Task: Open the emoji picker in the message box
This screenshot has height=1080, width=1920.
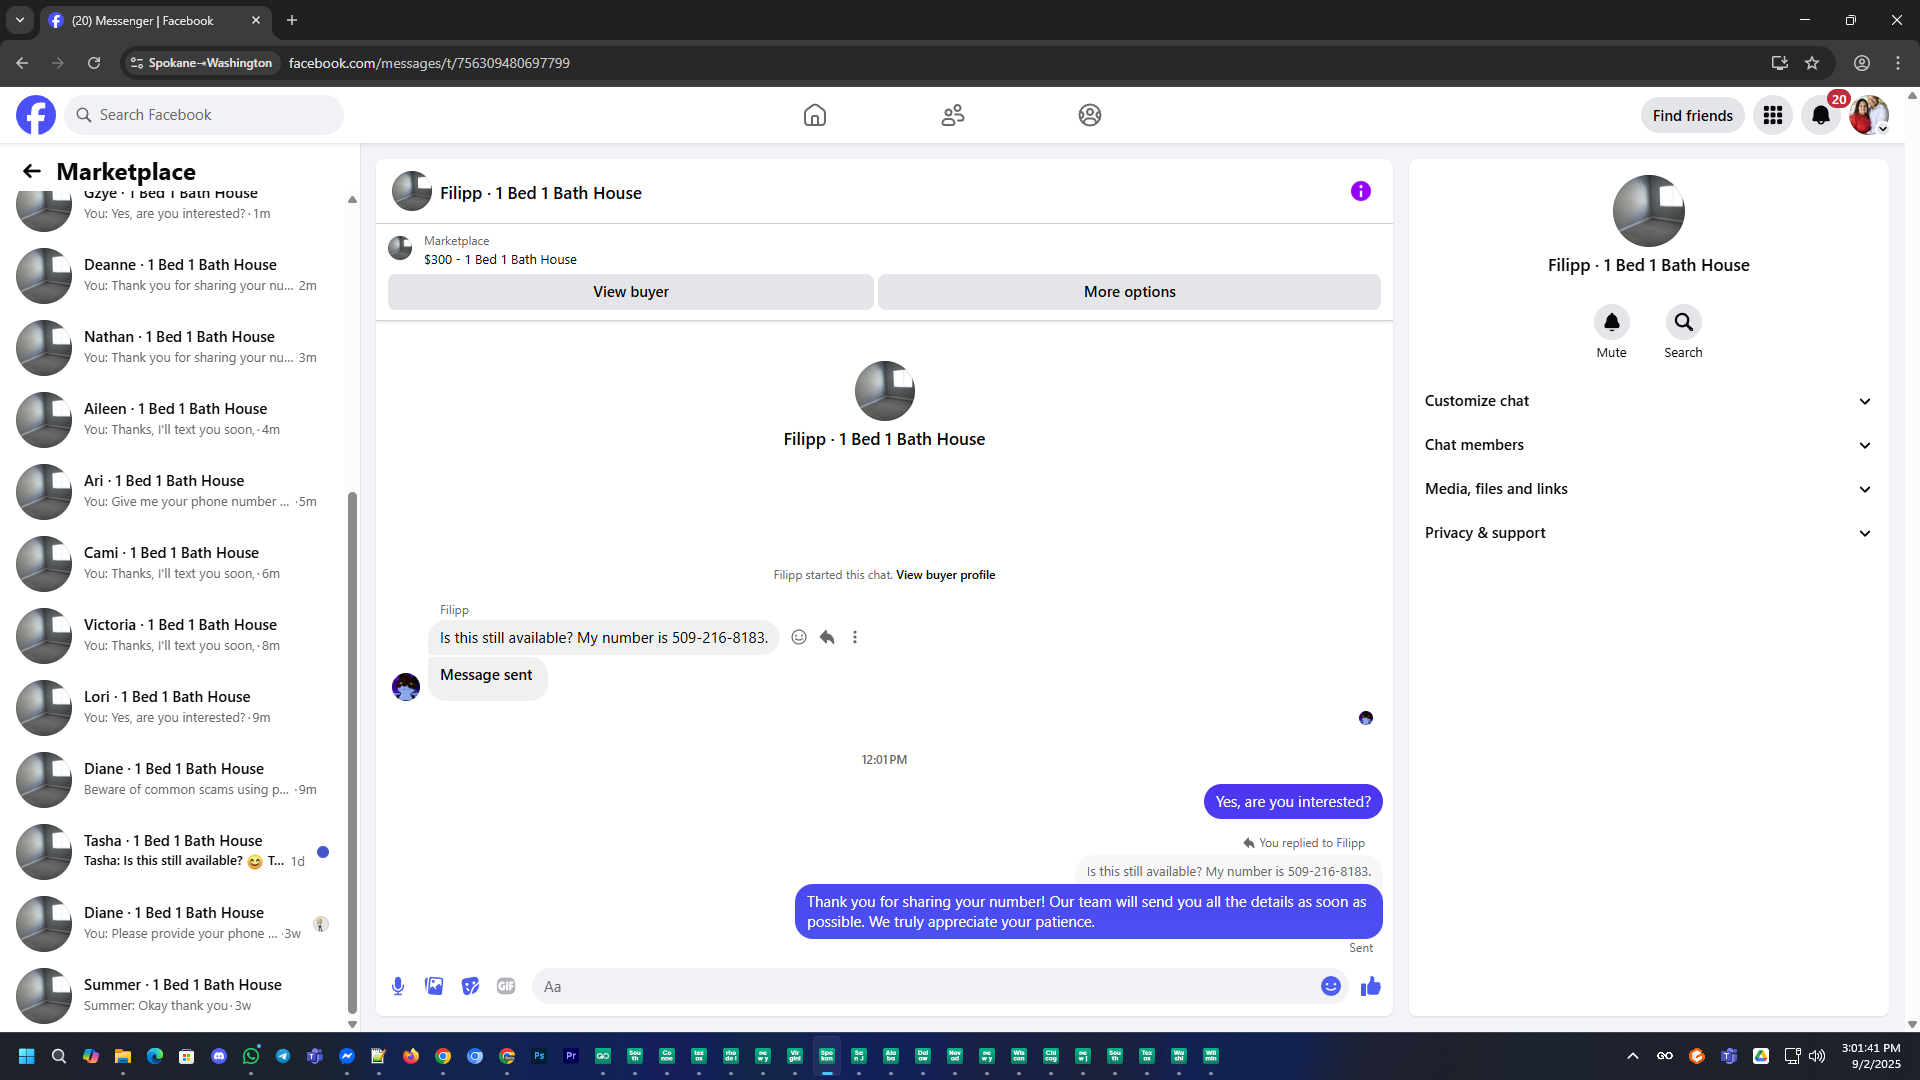Action: 1330,986
